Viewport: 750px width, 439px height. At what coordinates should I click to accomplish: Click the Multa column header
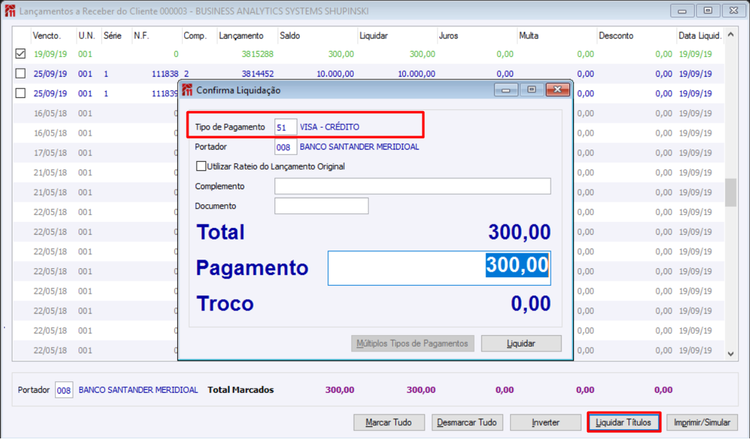pos(529,36)
